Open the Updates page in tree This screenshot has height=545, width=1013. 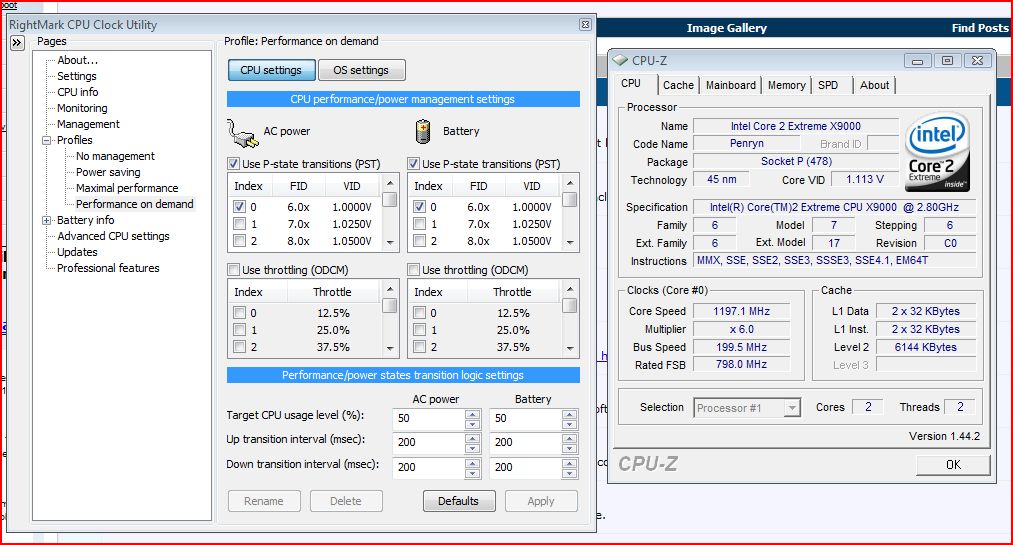tap(77, 252)
